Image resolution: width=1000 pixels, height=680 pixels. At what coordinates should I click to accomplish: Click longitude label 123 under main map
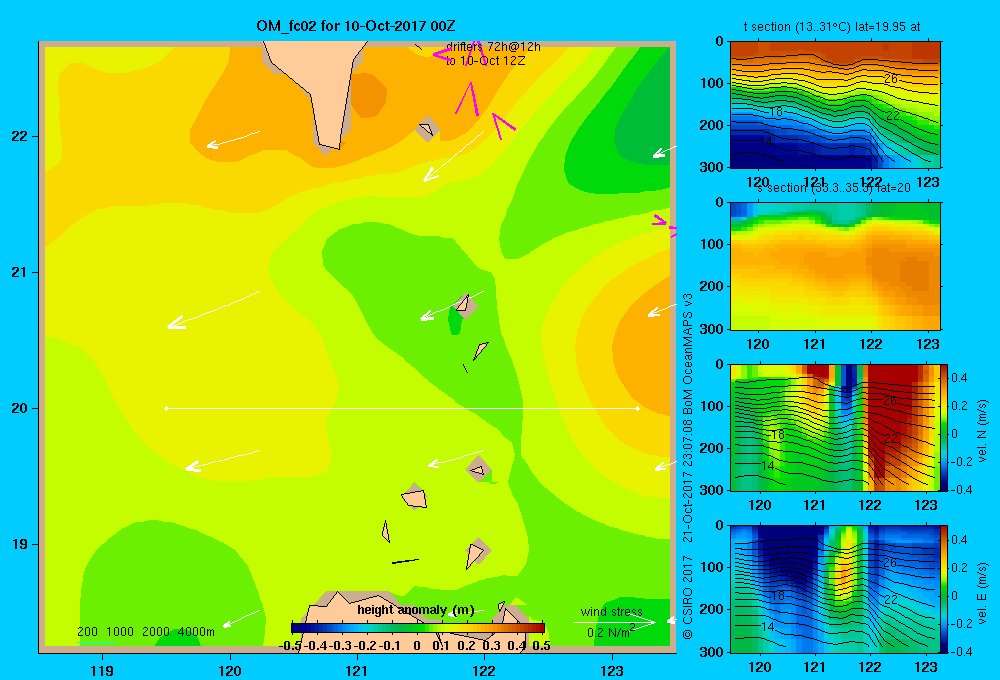tap(612, 670)
